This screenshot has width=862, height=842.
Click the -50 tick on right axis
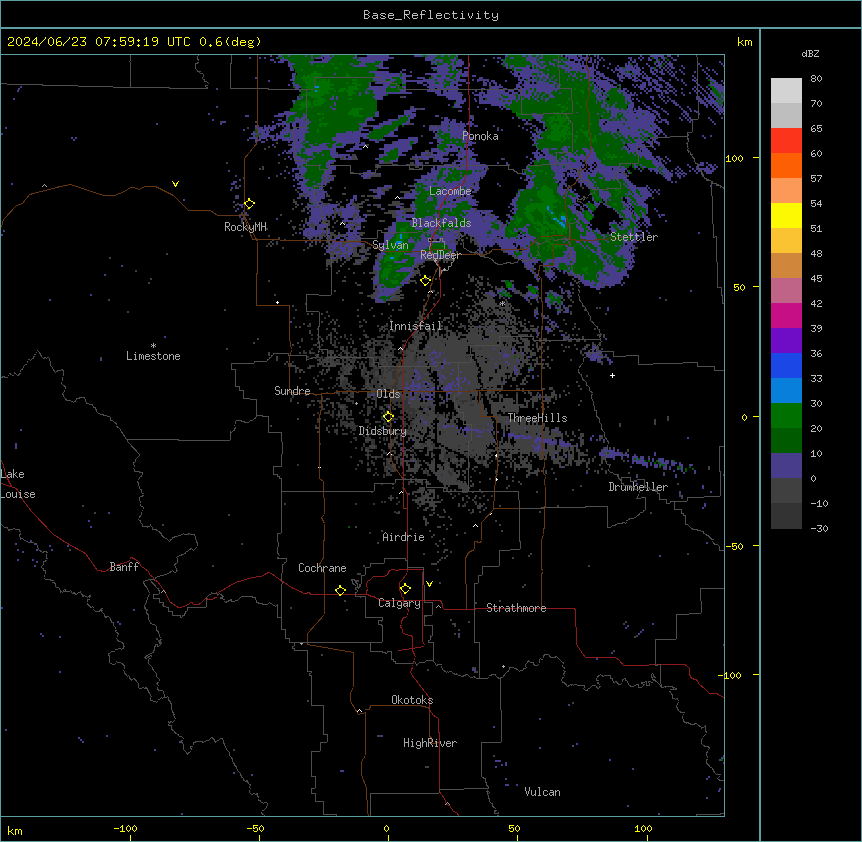pyautogui.click(x=734, y=546)
